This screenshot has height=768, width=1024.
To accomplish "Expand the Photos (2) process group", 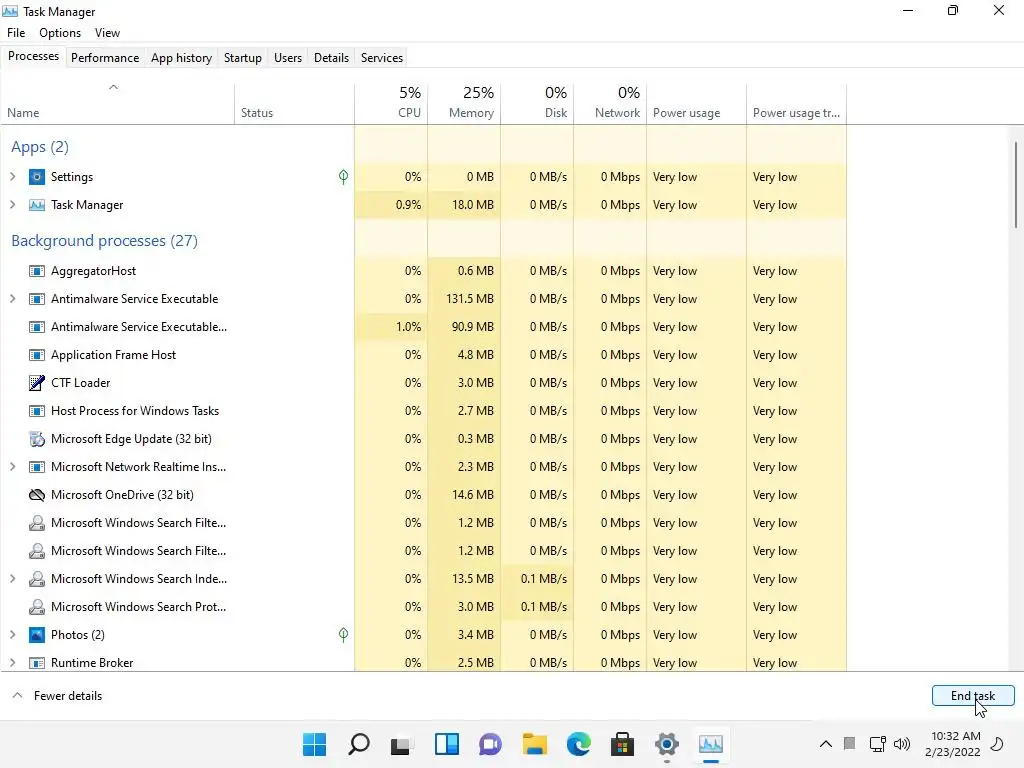I will point(12,635).
